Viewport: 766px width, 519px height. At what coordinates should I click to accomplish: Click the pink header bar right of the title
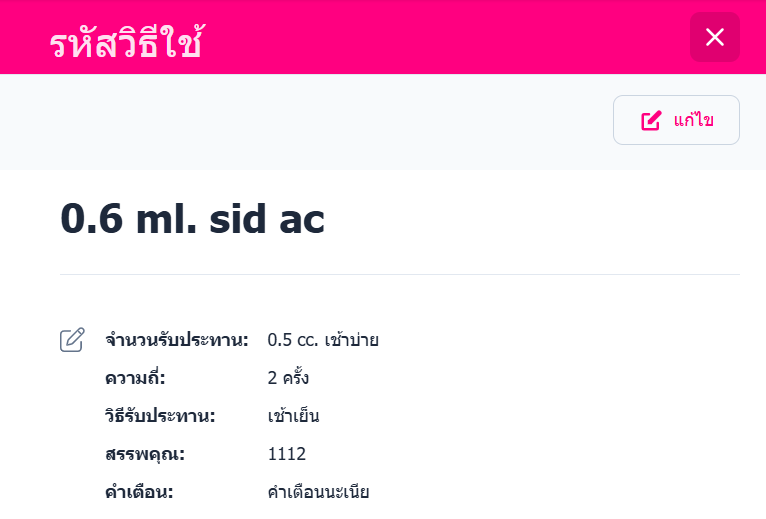tap(450, 38)
